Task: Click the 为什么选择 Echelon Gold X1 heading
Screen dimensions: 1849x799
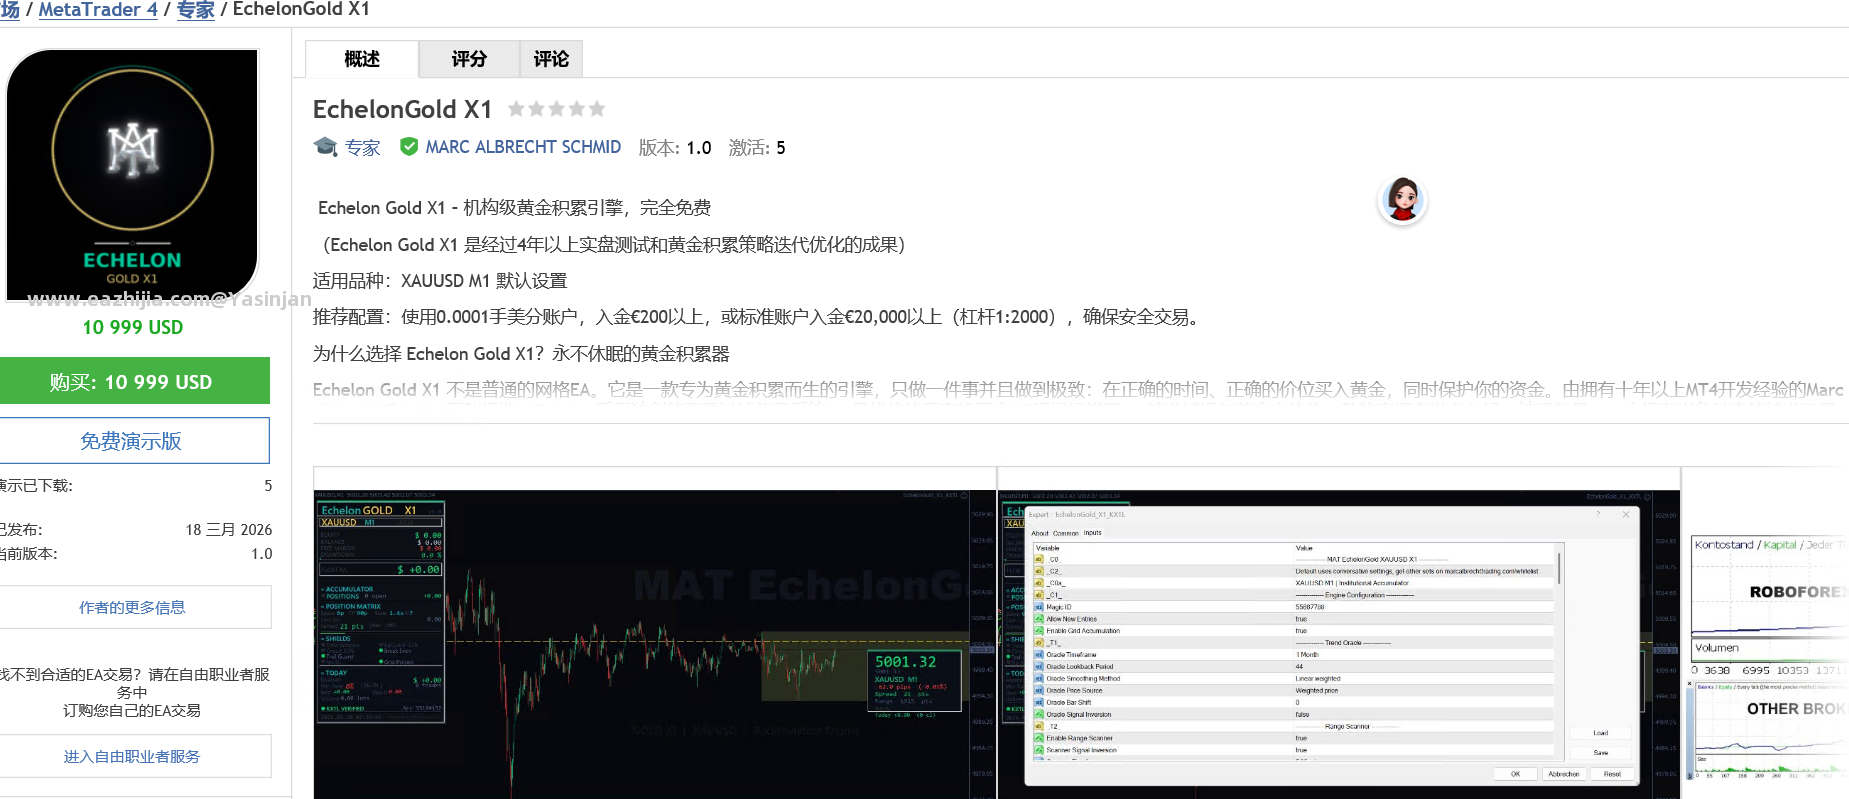Action: (x=521, y=354)
